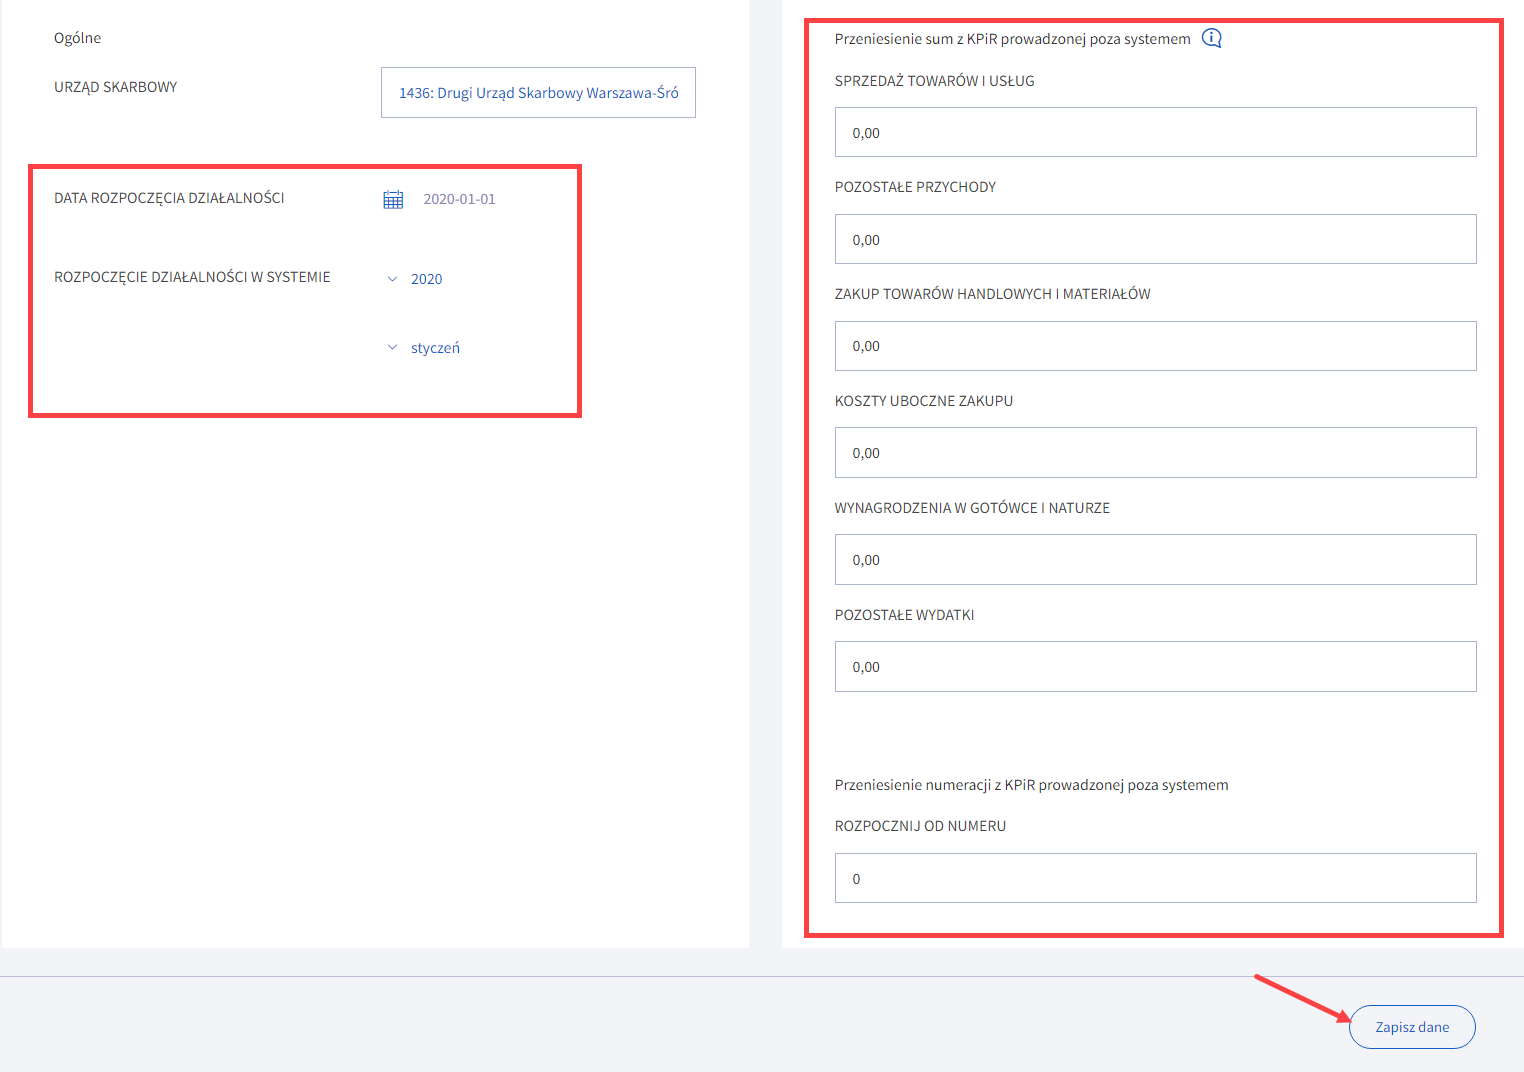Viewport: 1524px width, 1072px height.
Task: Focus the Wynagrodzenia w gotówce i naturze field
Action: 1155,560
